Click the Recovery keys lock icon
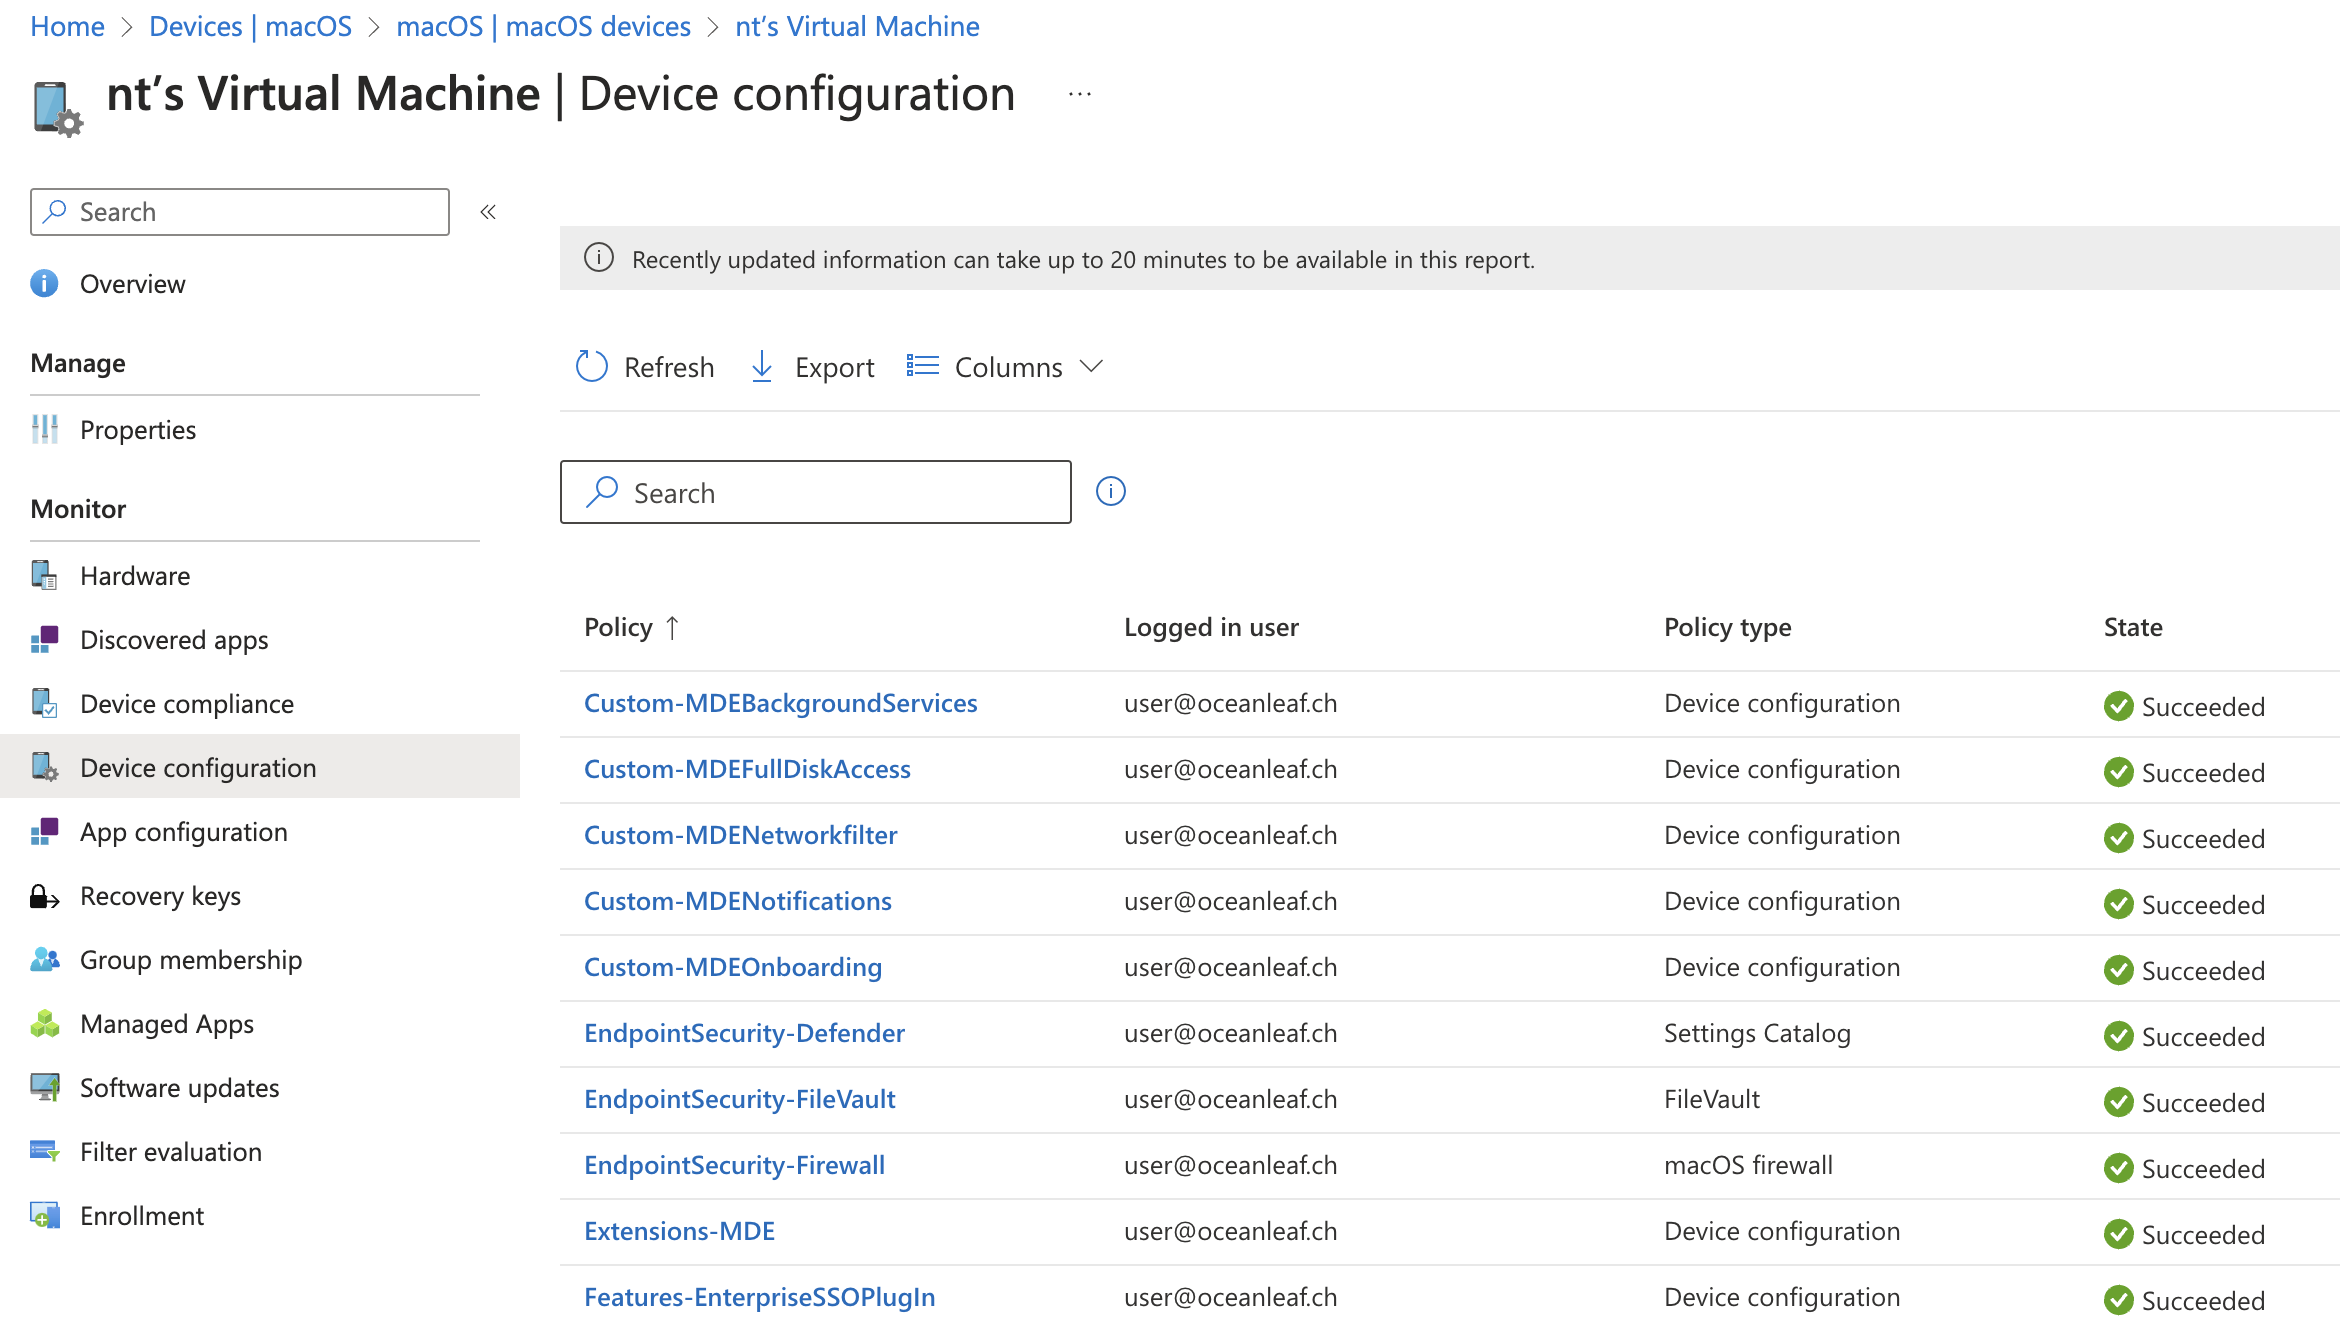This screenshot has height=1328, width=2340. [x=44, y=896]
